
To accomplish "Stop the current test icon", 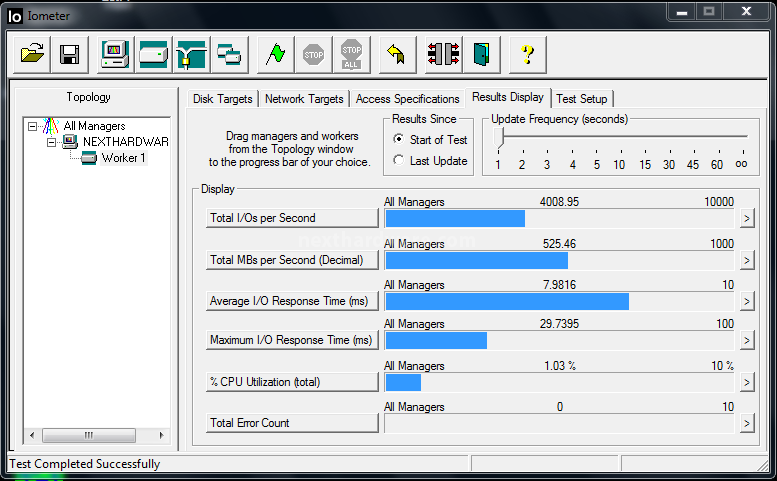I will [x=313, y=54].
